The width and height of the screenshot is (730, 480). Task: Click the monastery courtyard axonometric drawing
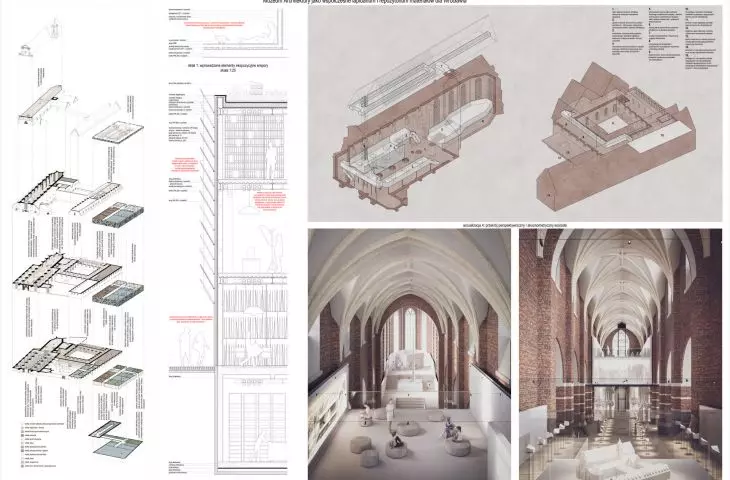coord(616,137)
